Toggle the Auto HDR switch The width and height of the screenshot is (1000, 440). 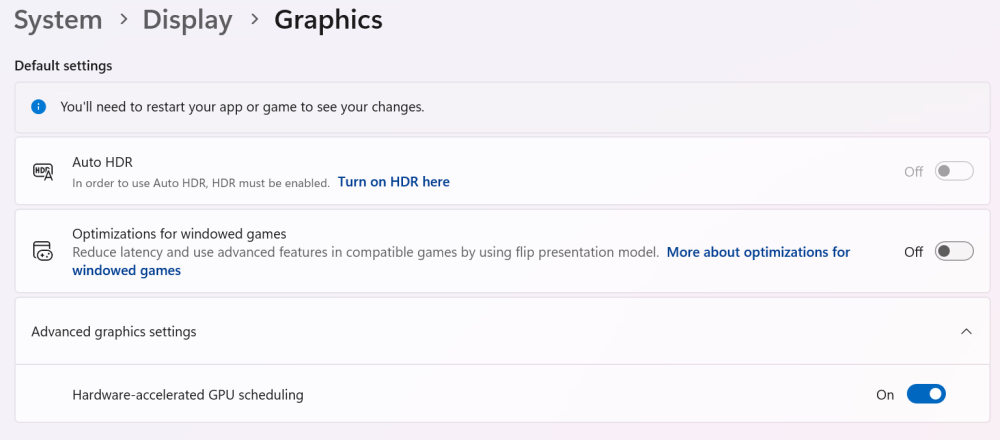coord(953,171)
